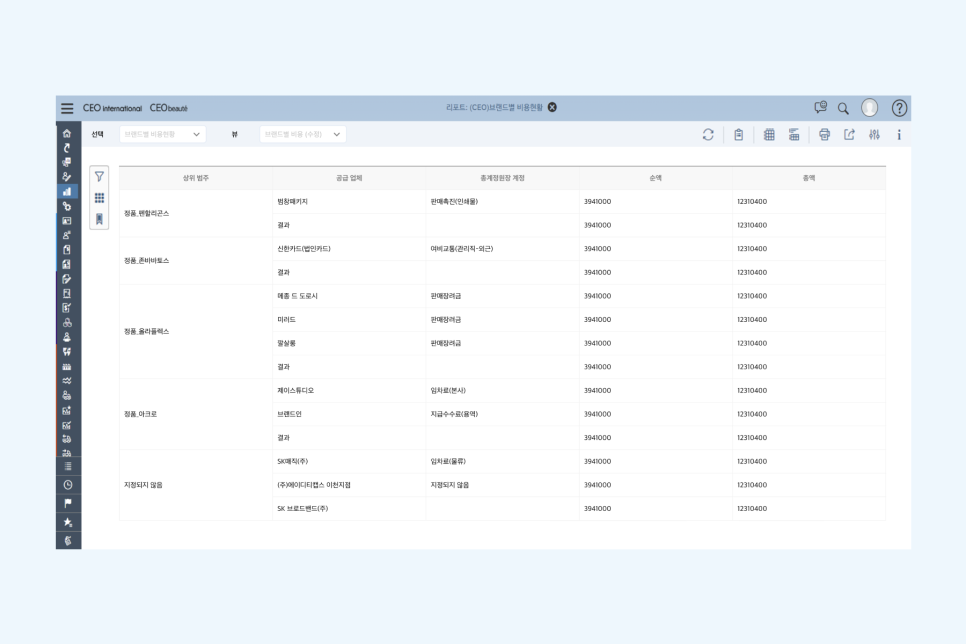This screenshot has width=966, height=644.
Task: Click the waves sidebar icon
Action: tap(67, 381)
